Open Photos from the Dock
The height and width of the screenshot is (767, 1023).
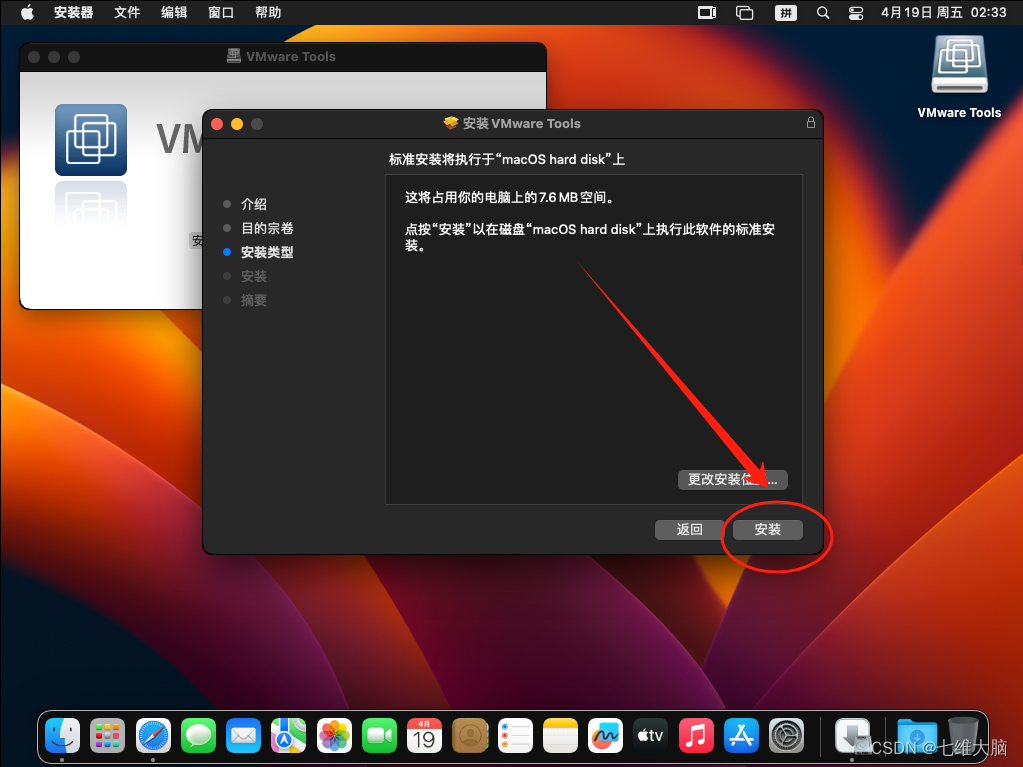pos(334,736)
